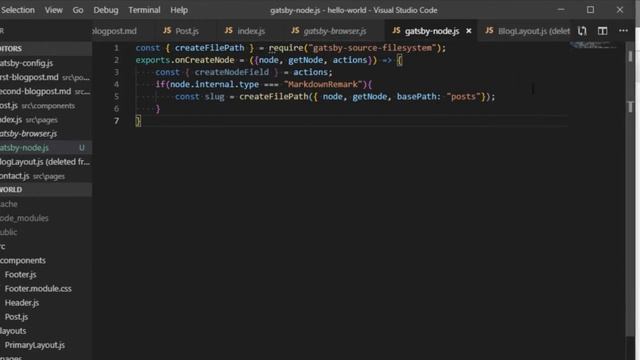Click the JS icon on index.js tab
The width and height of the screenshot is (640, 360).
[x=229, y=31]
